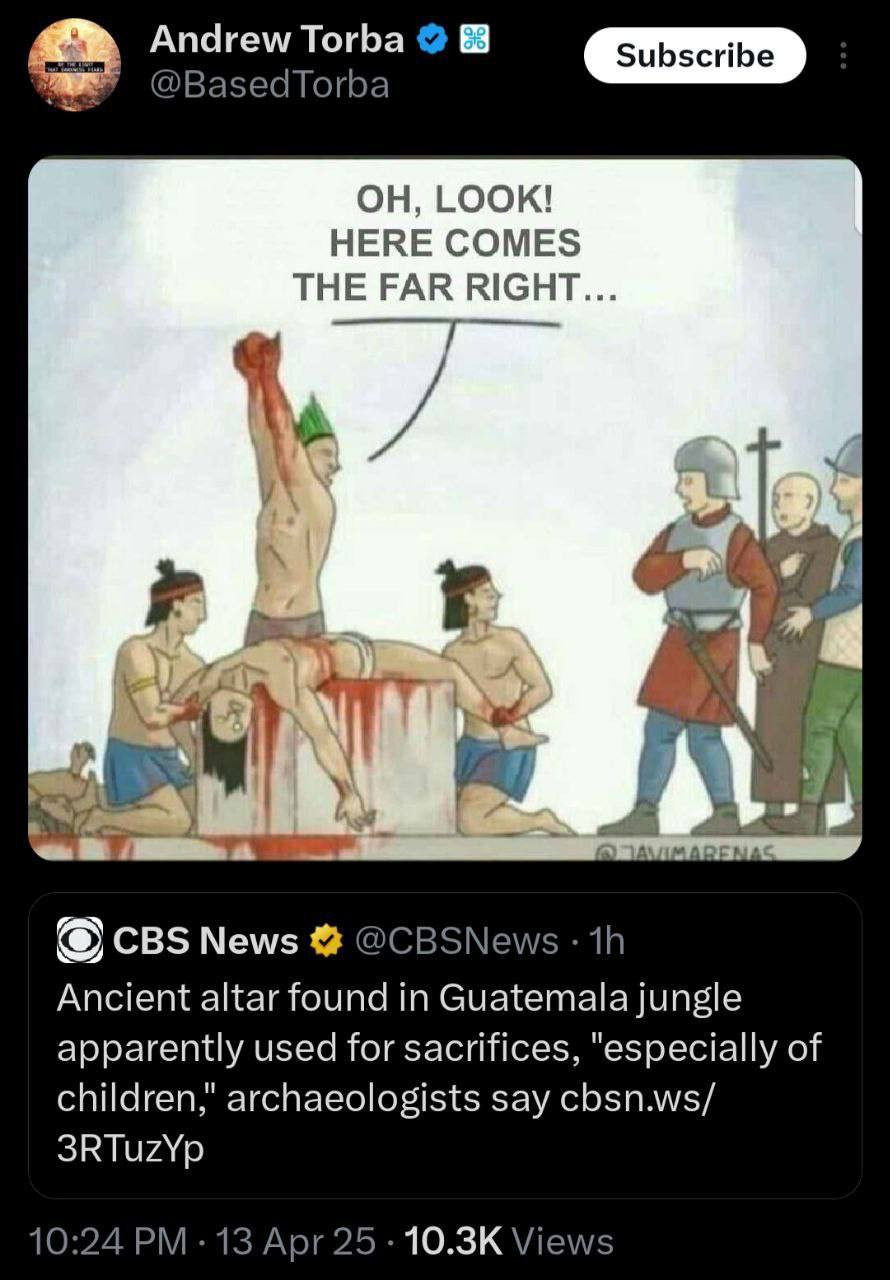The height and width of the screenshot is (1280, 890).
Task: Click the 1h timestamp on quoted post
Action: tap(607, 941)
